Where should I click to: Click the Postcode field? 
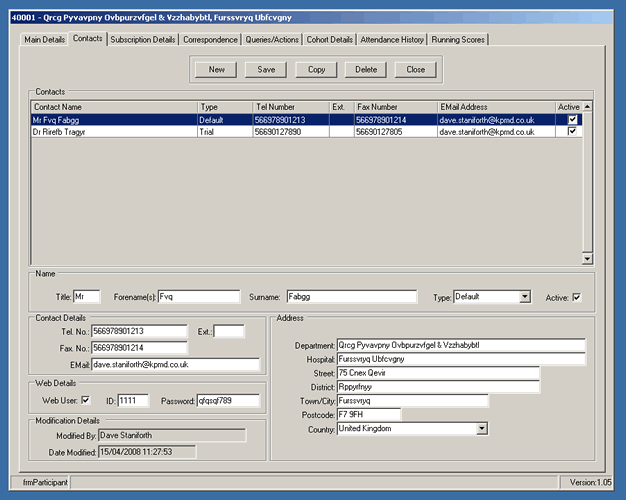[369, 415]
